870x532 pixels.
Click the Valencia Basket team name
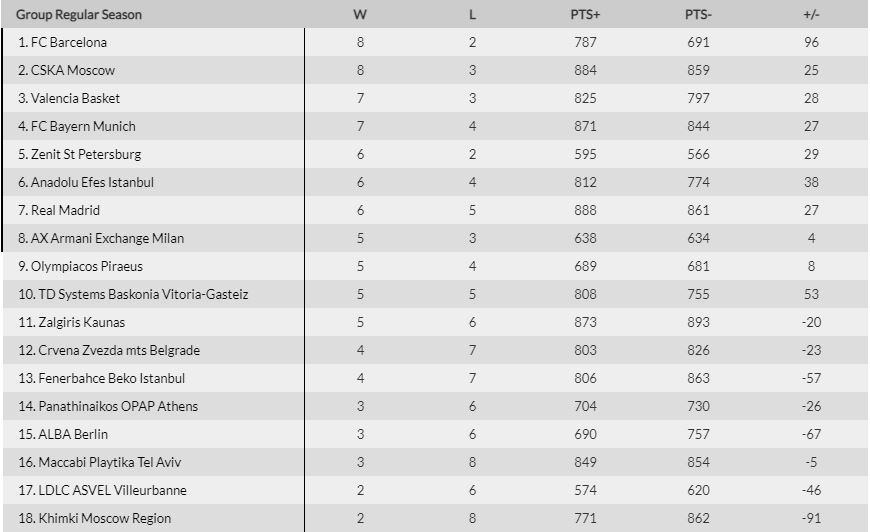pyautogui.click(x=75, y=98)
